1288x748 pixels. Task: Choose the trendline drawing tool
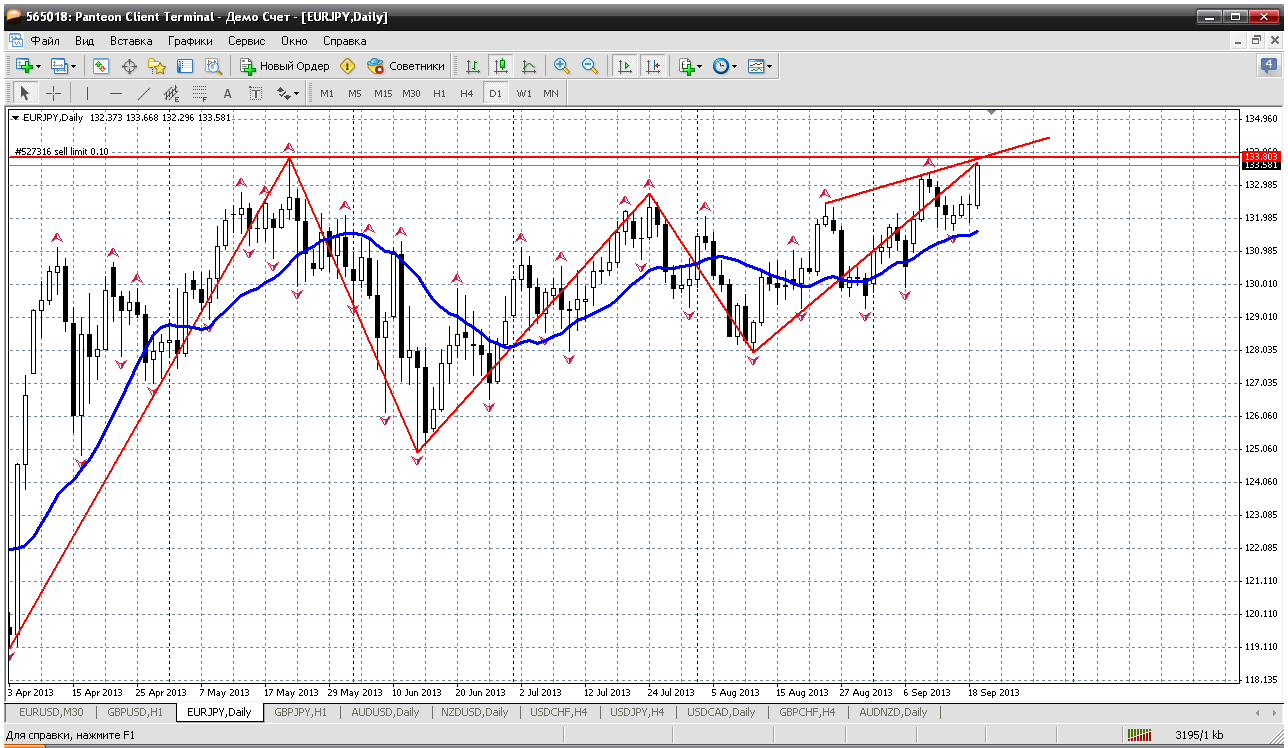tap(144, 93)
